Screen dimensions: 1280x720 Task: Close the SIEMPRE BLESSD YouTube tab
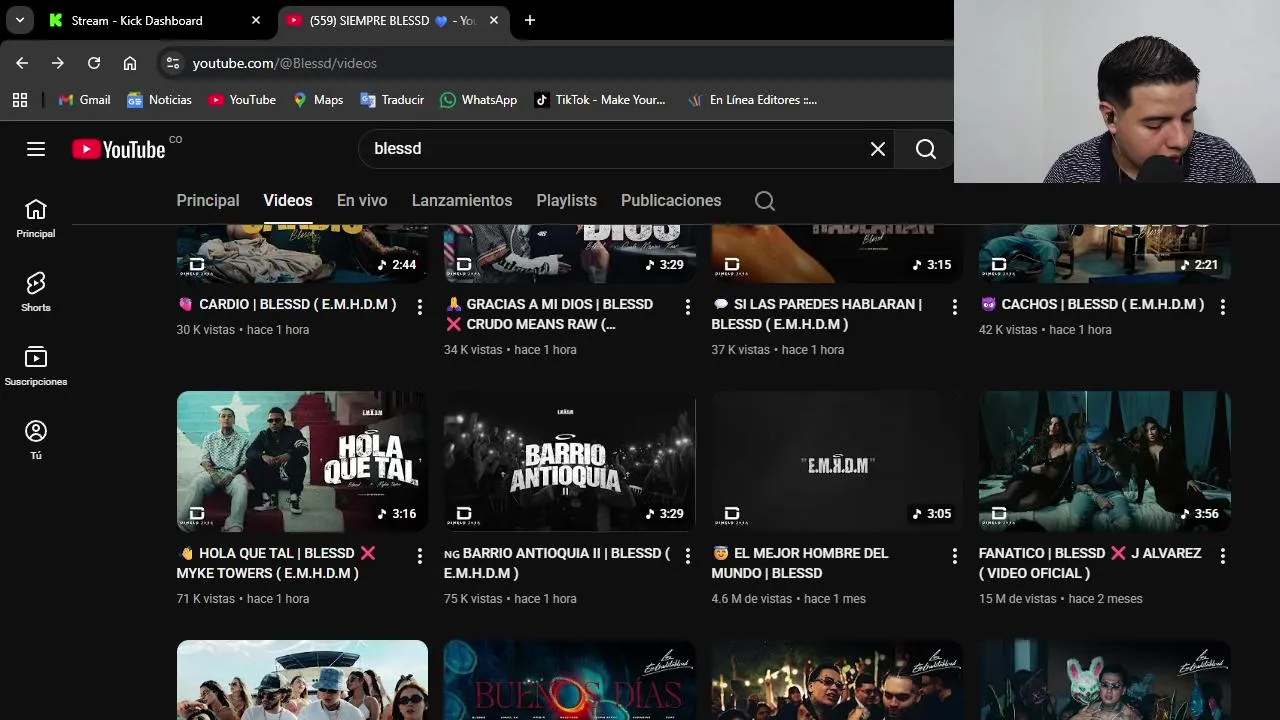pos(494,20)
